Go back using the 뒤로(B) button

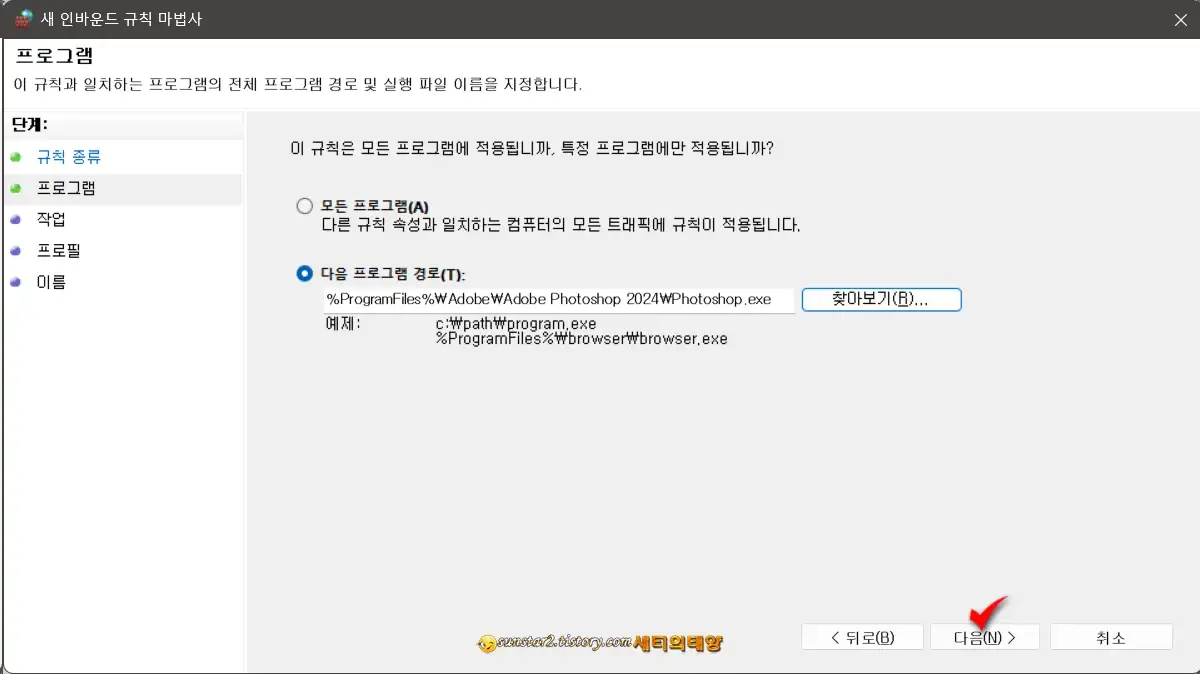(862, 636)
